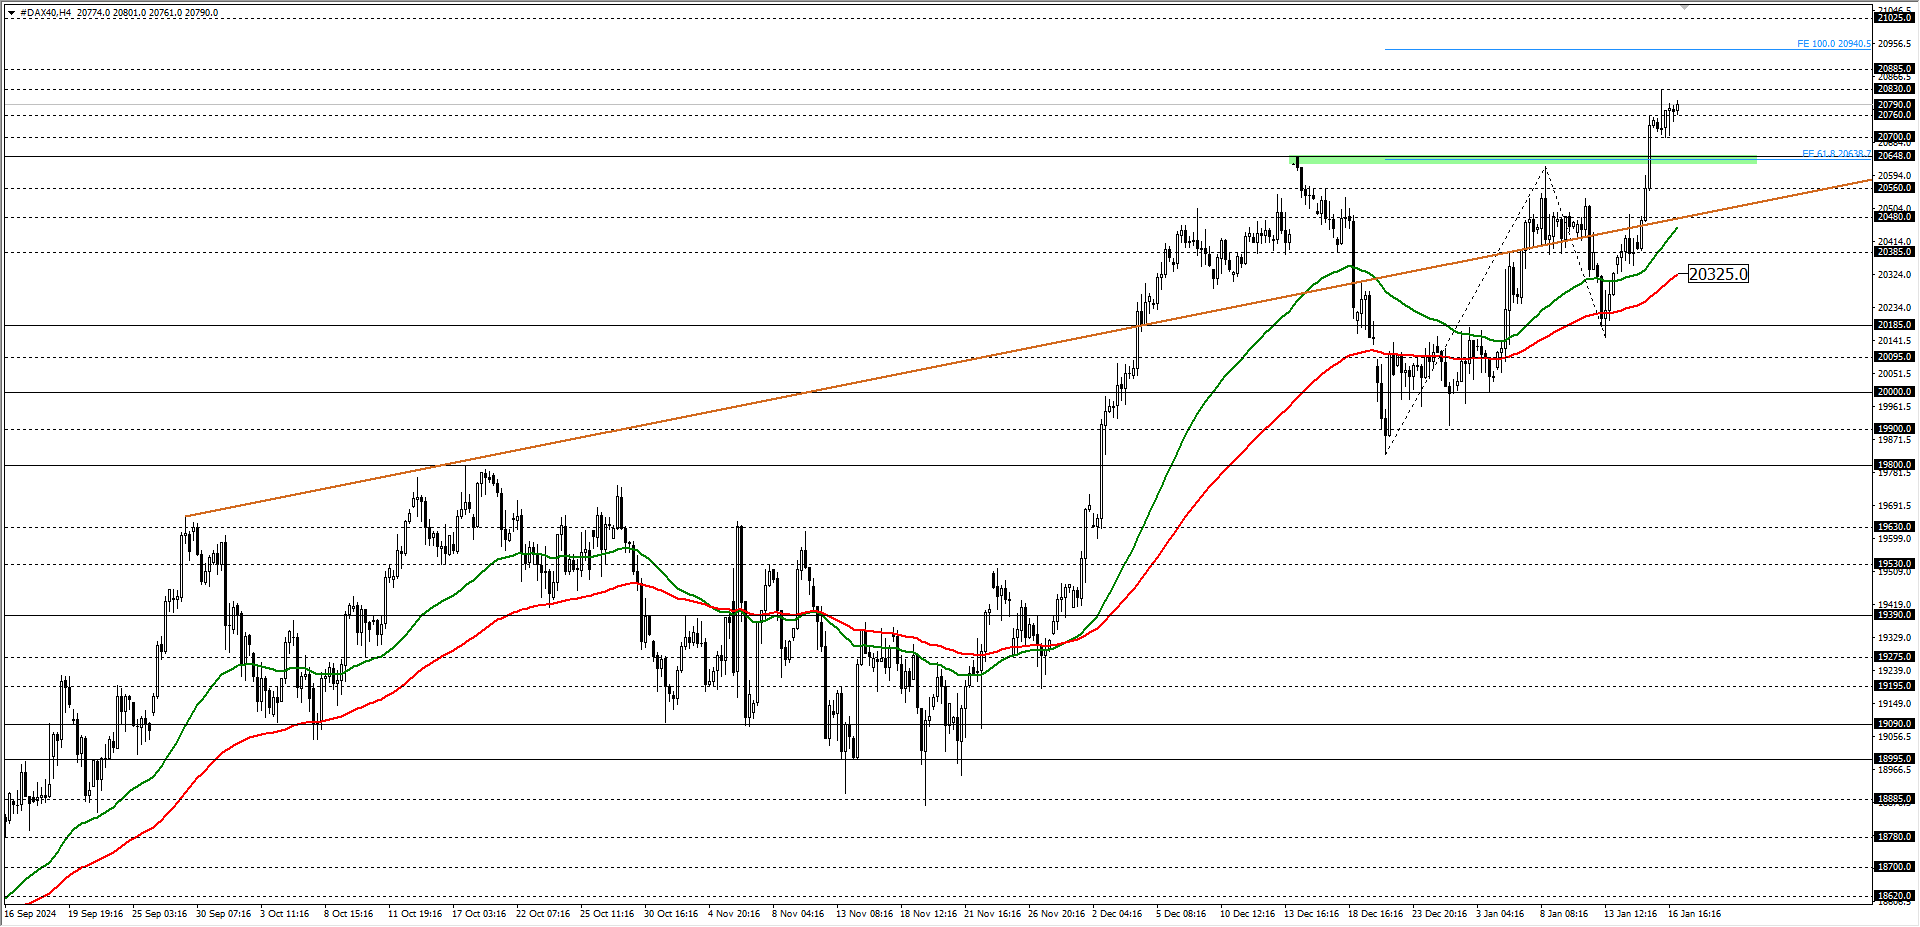Click the 19329.0 price scale value

click(x=1894, y=638)
